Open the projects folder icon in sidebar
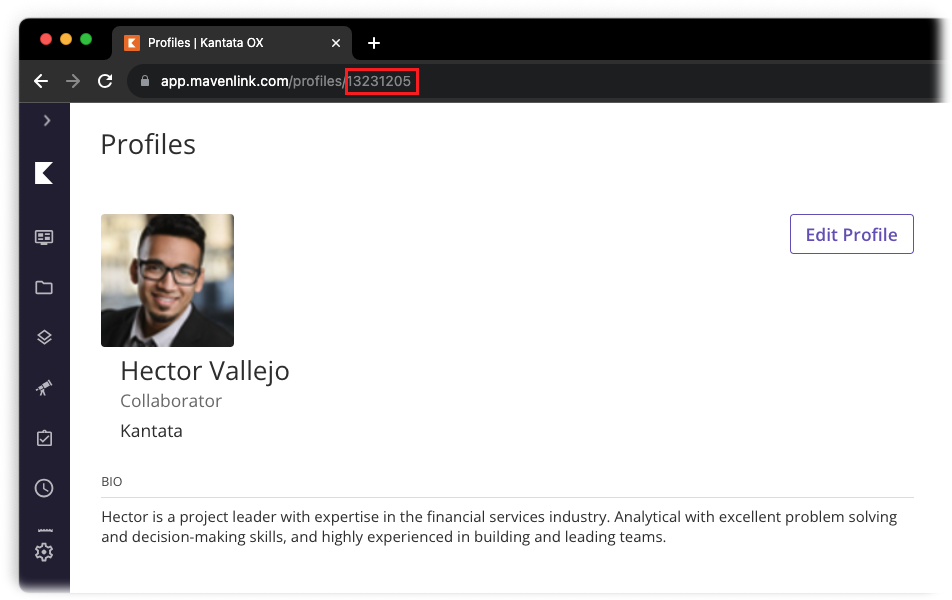952x600 pixels. click(x=44, y=287)
